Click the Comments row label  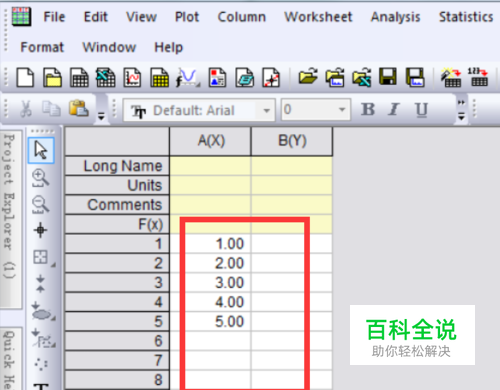(x=117, y=205)
